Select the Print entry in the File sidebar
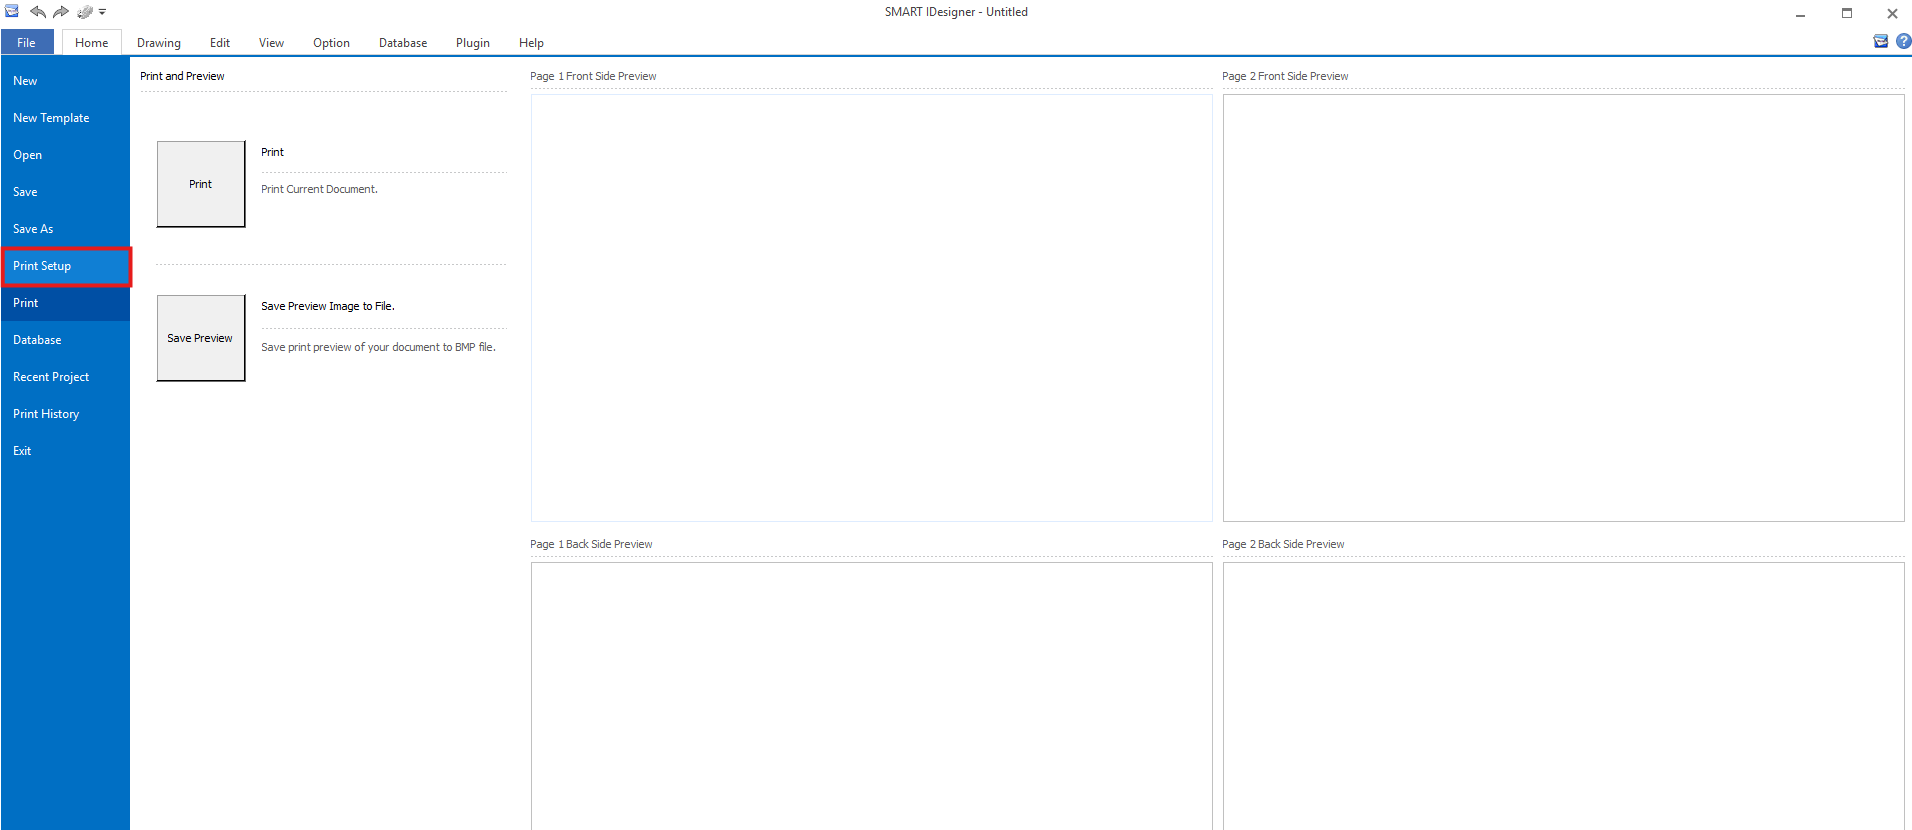 [x=65, y=303]
